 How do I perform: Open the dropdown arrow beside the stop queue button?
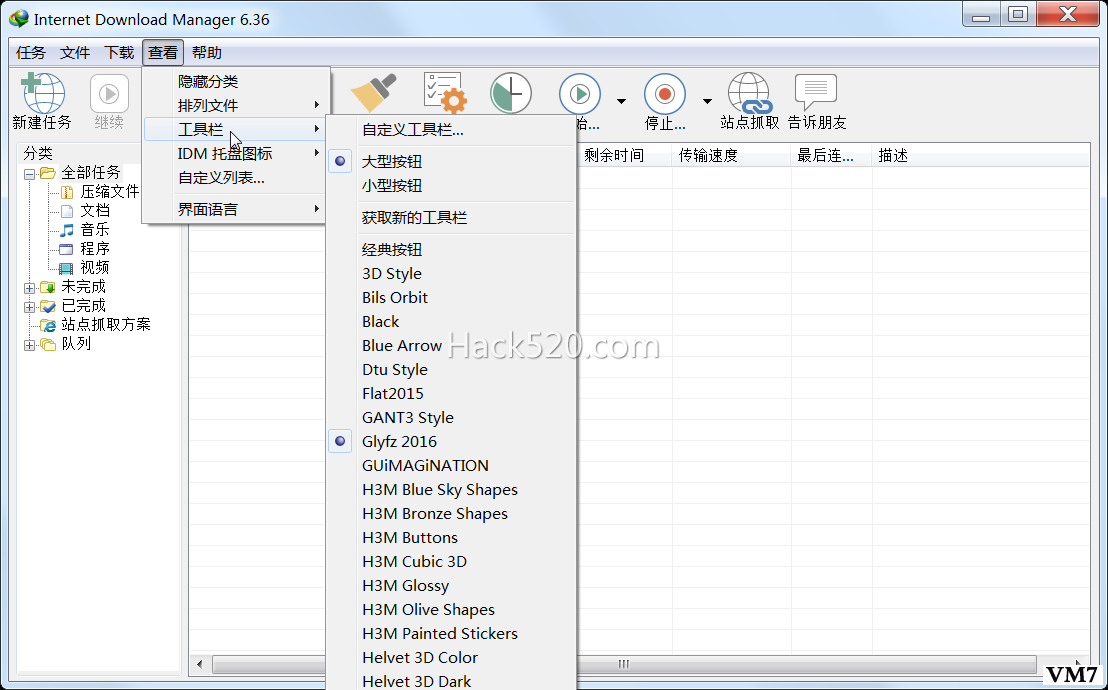tap(707, 101)
